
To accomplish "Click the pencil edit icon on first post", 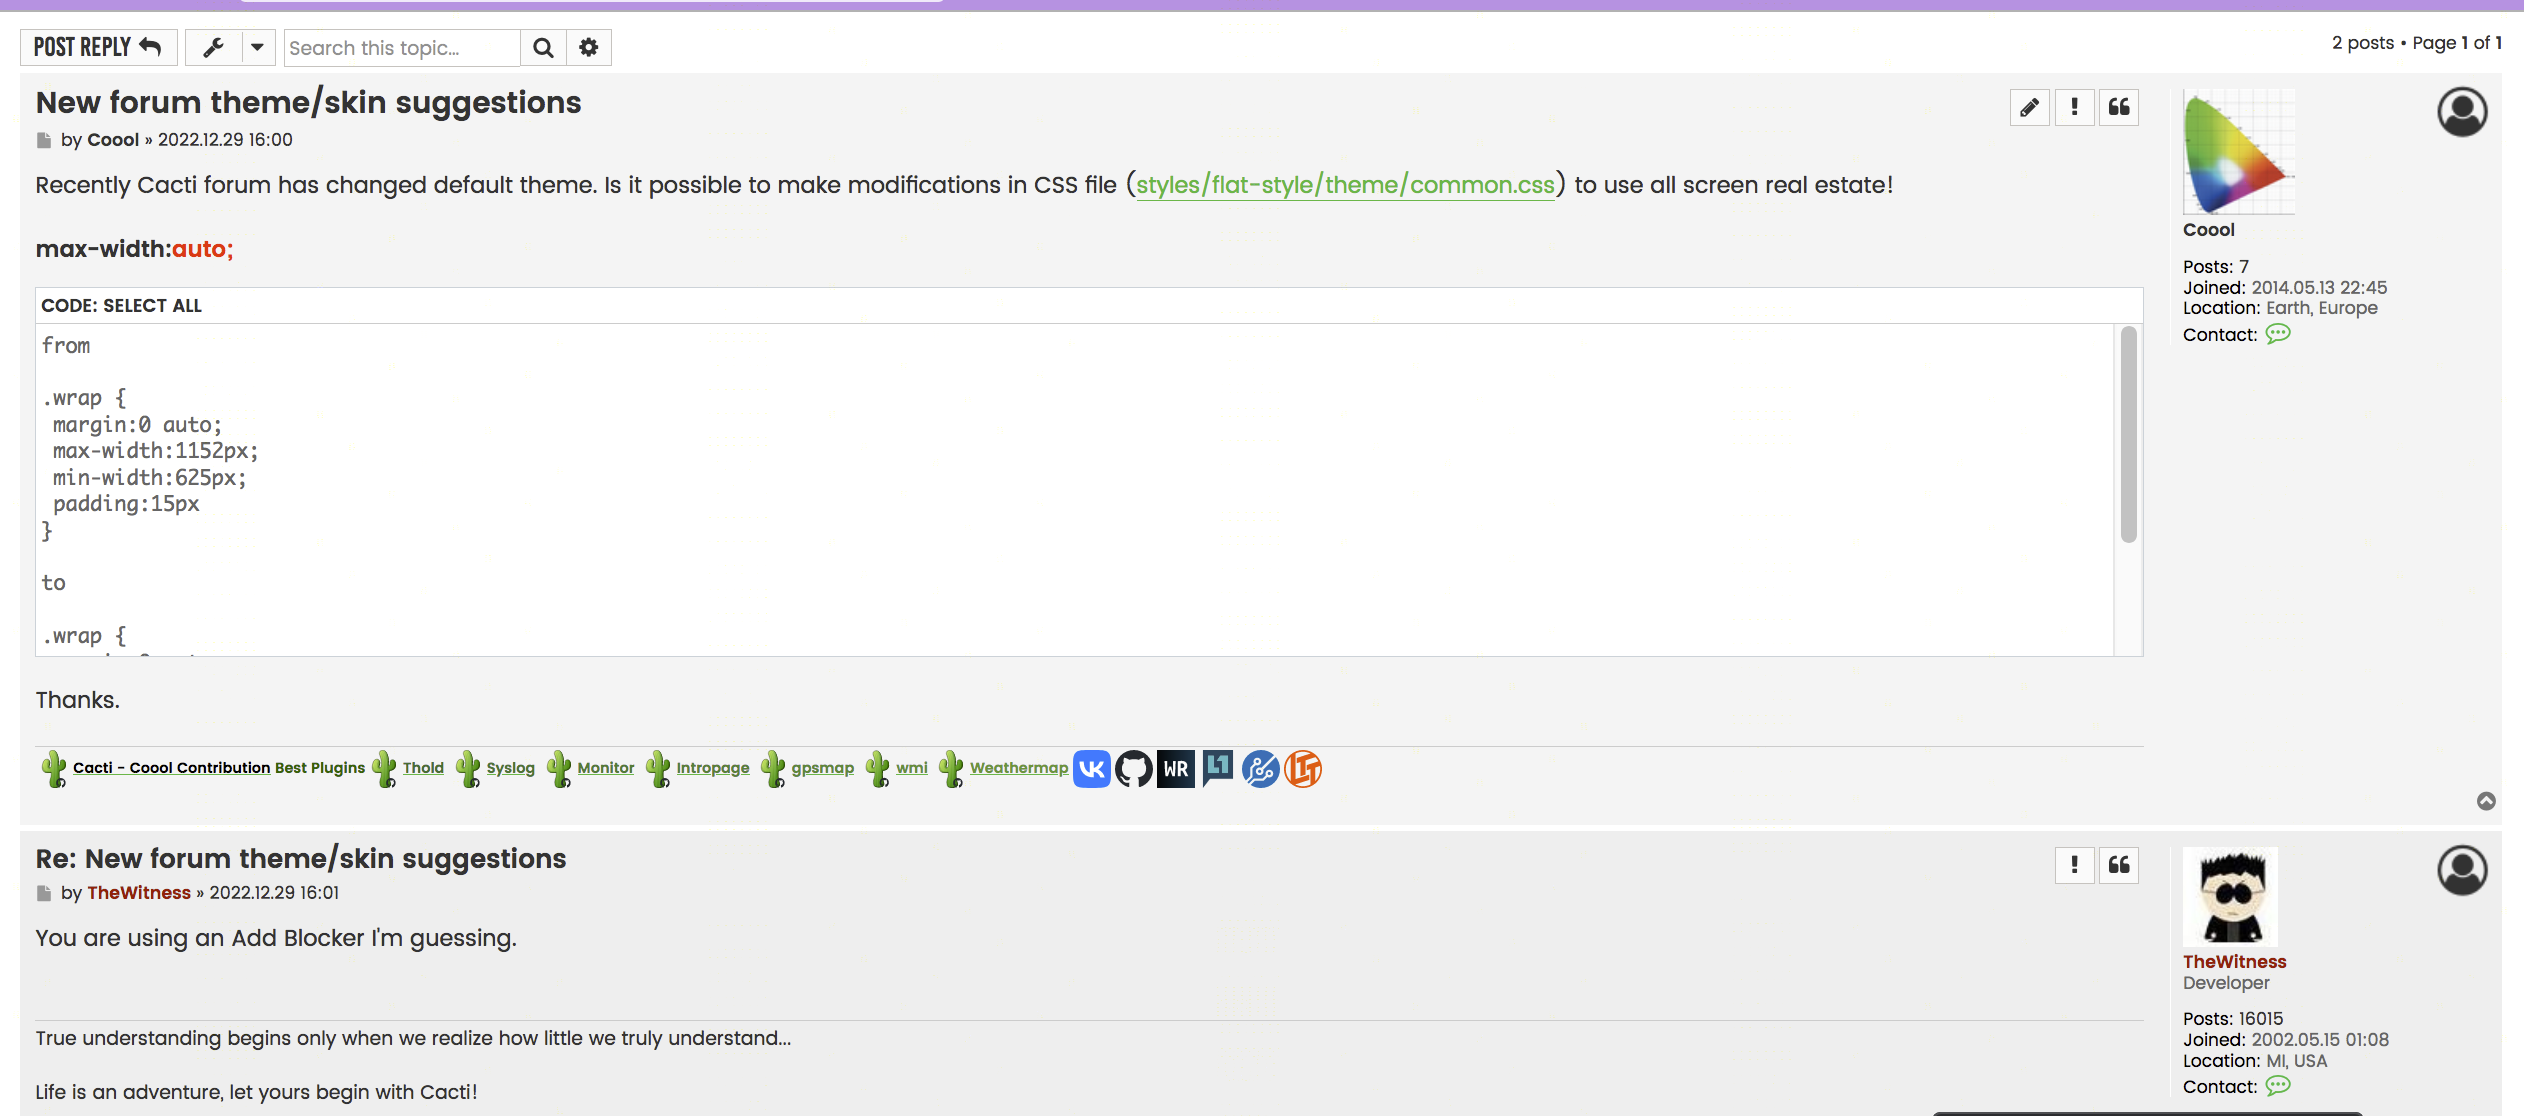I will click(x=2030, y=108).
